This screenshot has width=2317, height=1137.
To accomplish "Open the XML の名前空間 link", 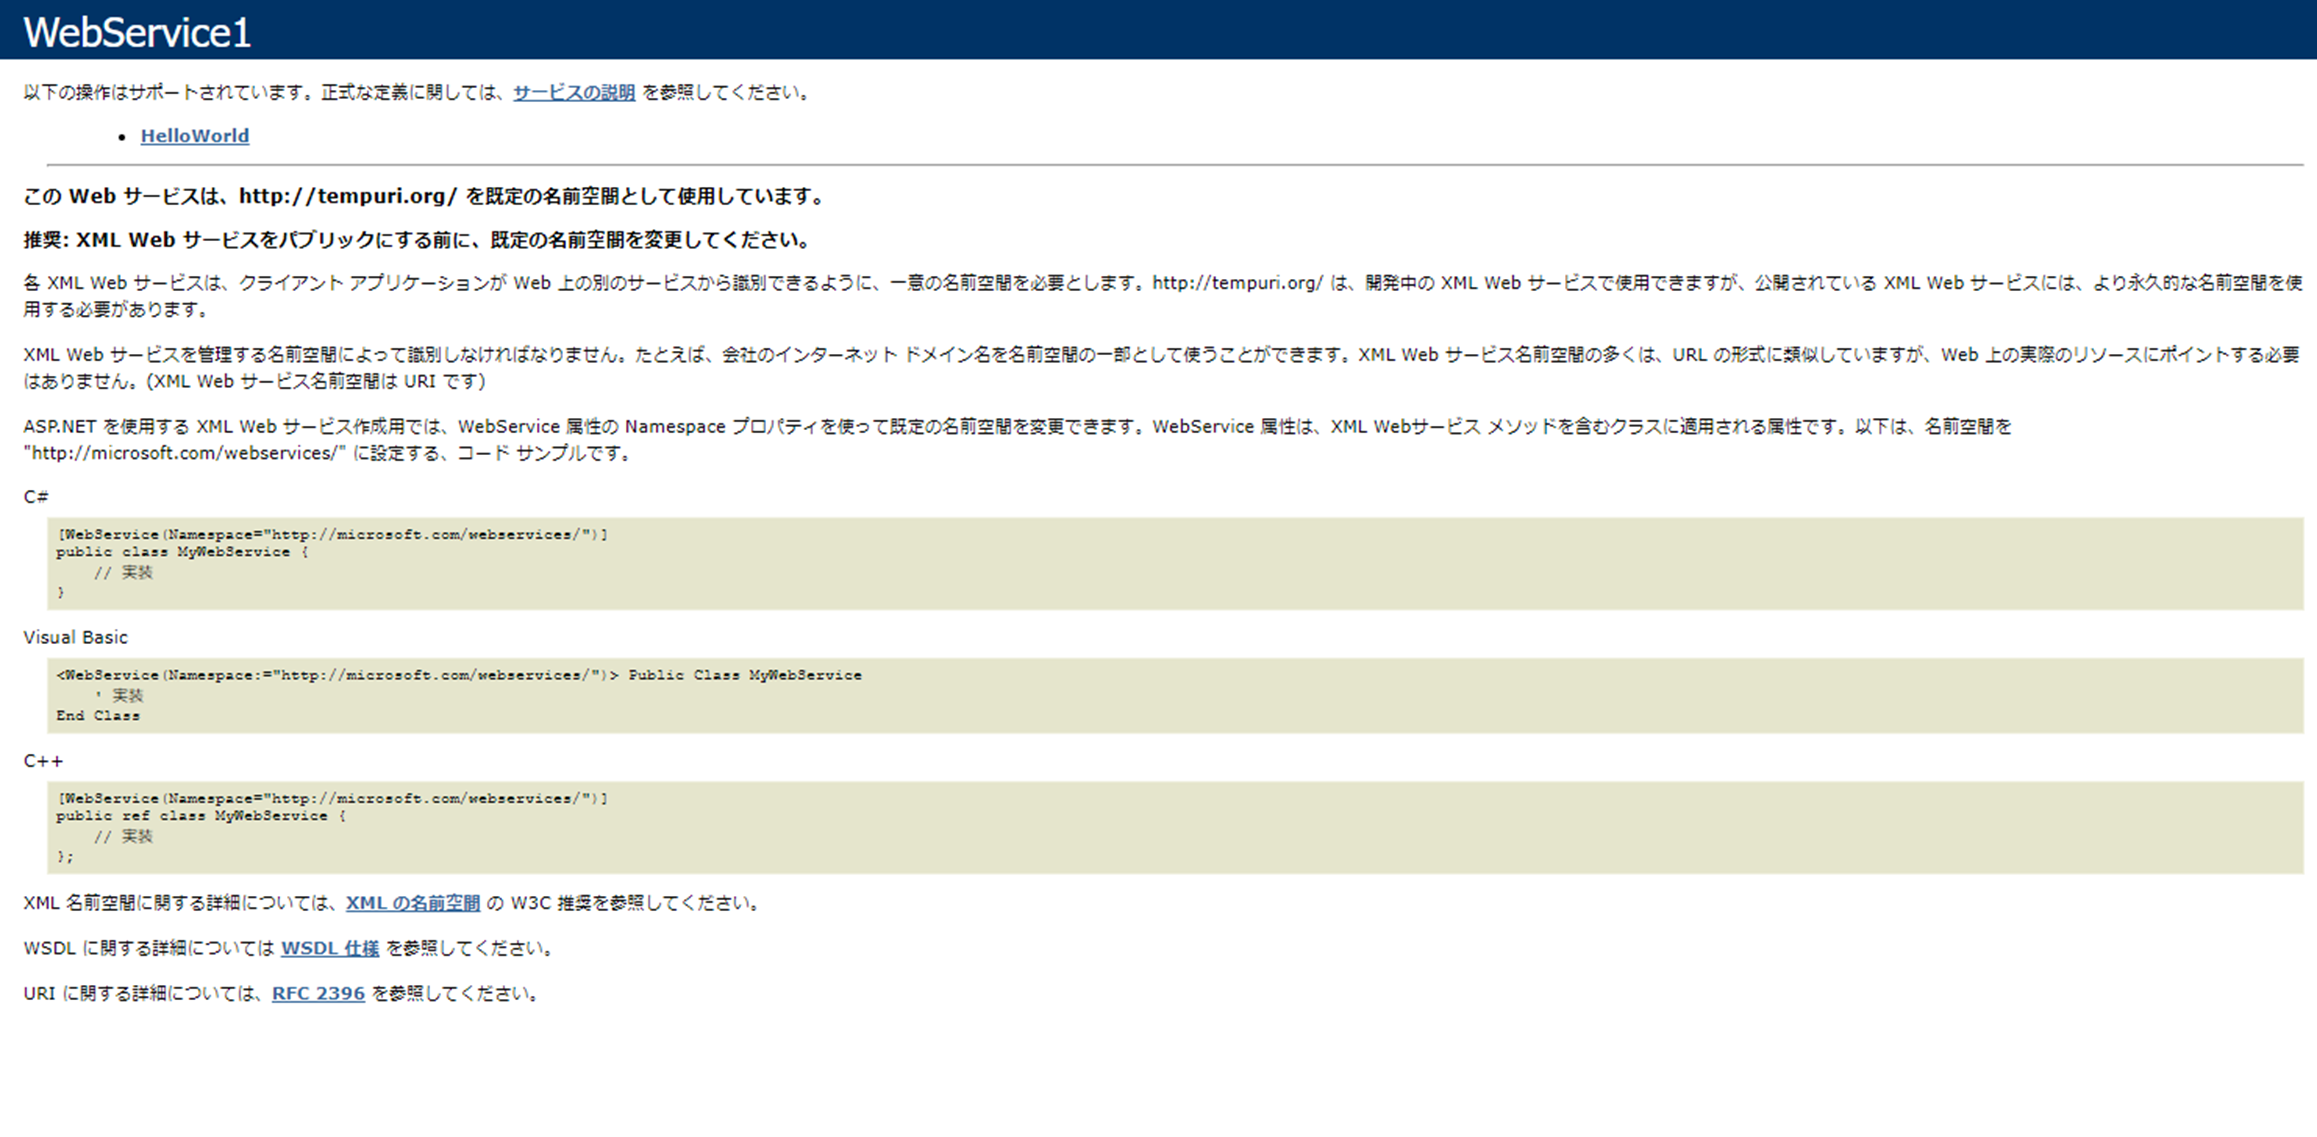I will (x=413, y=903).
